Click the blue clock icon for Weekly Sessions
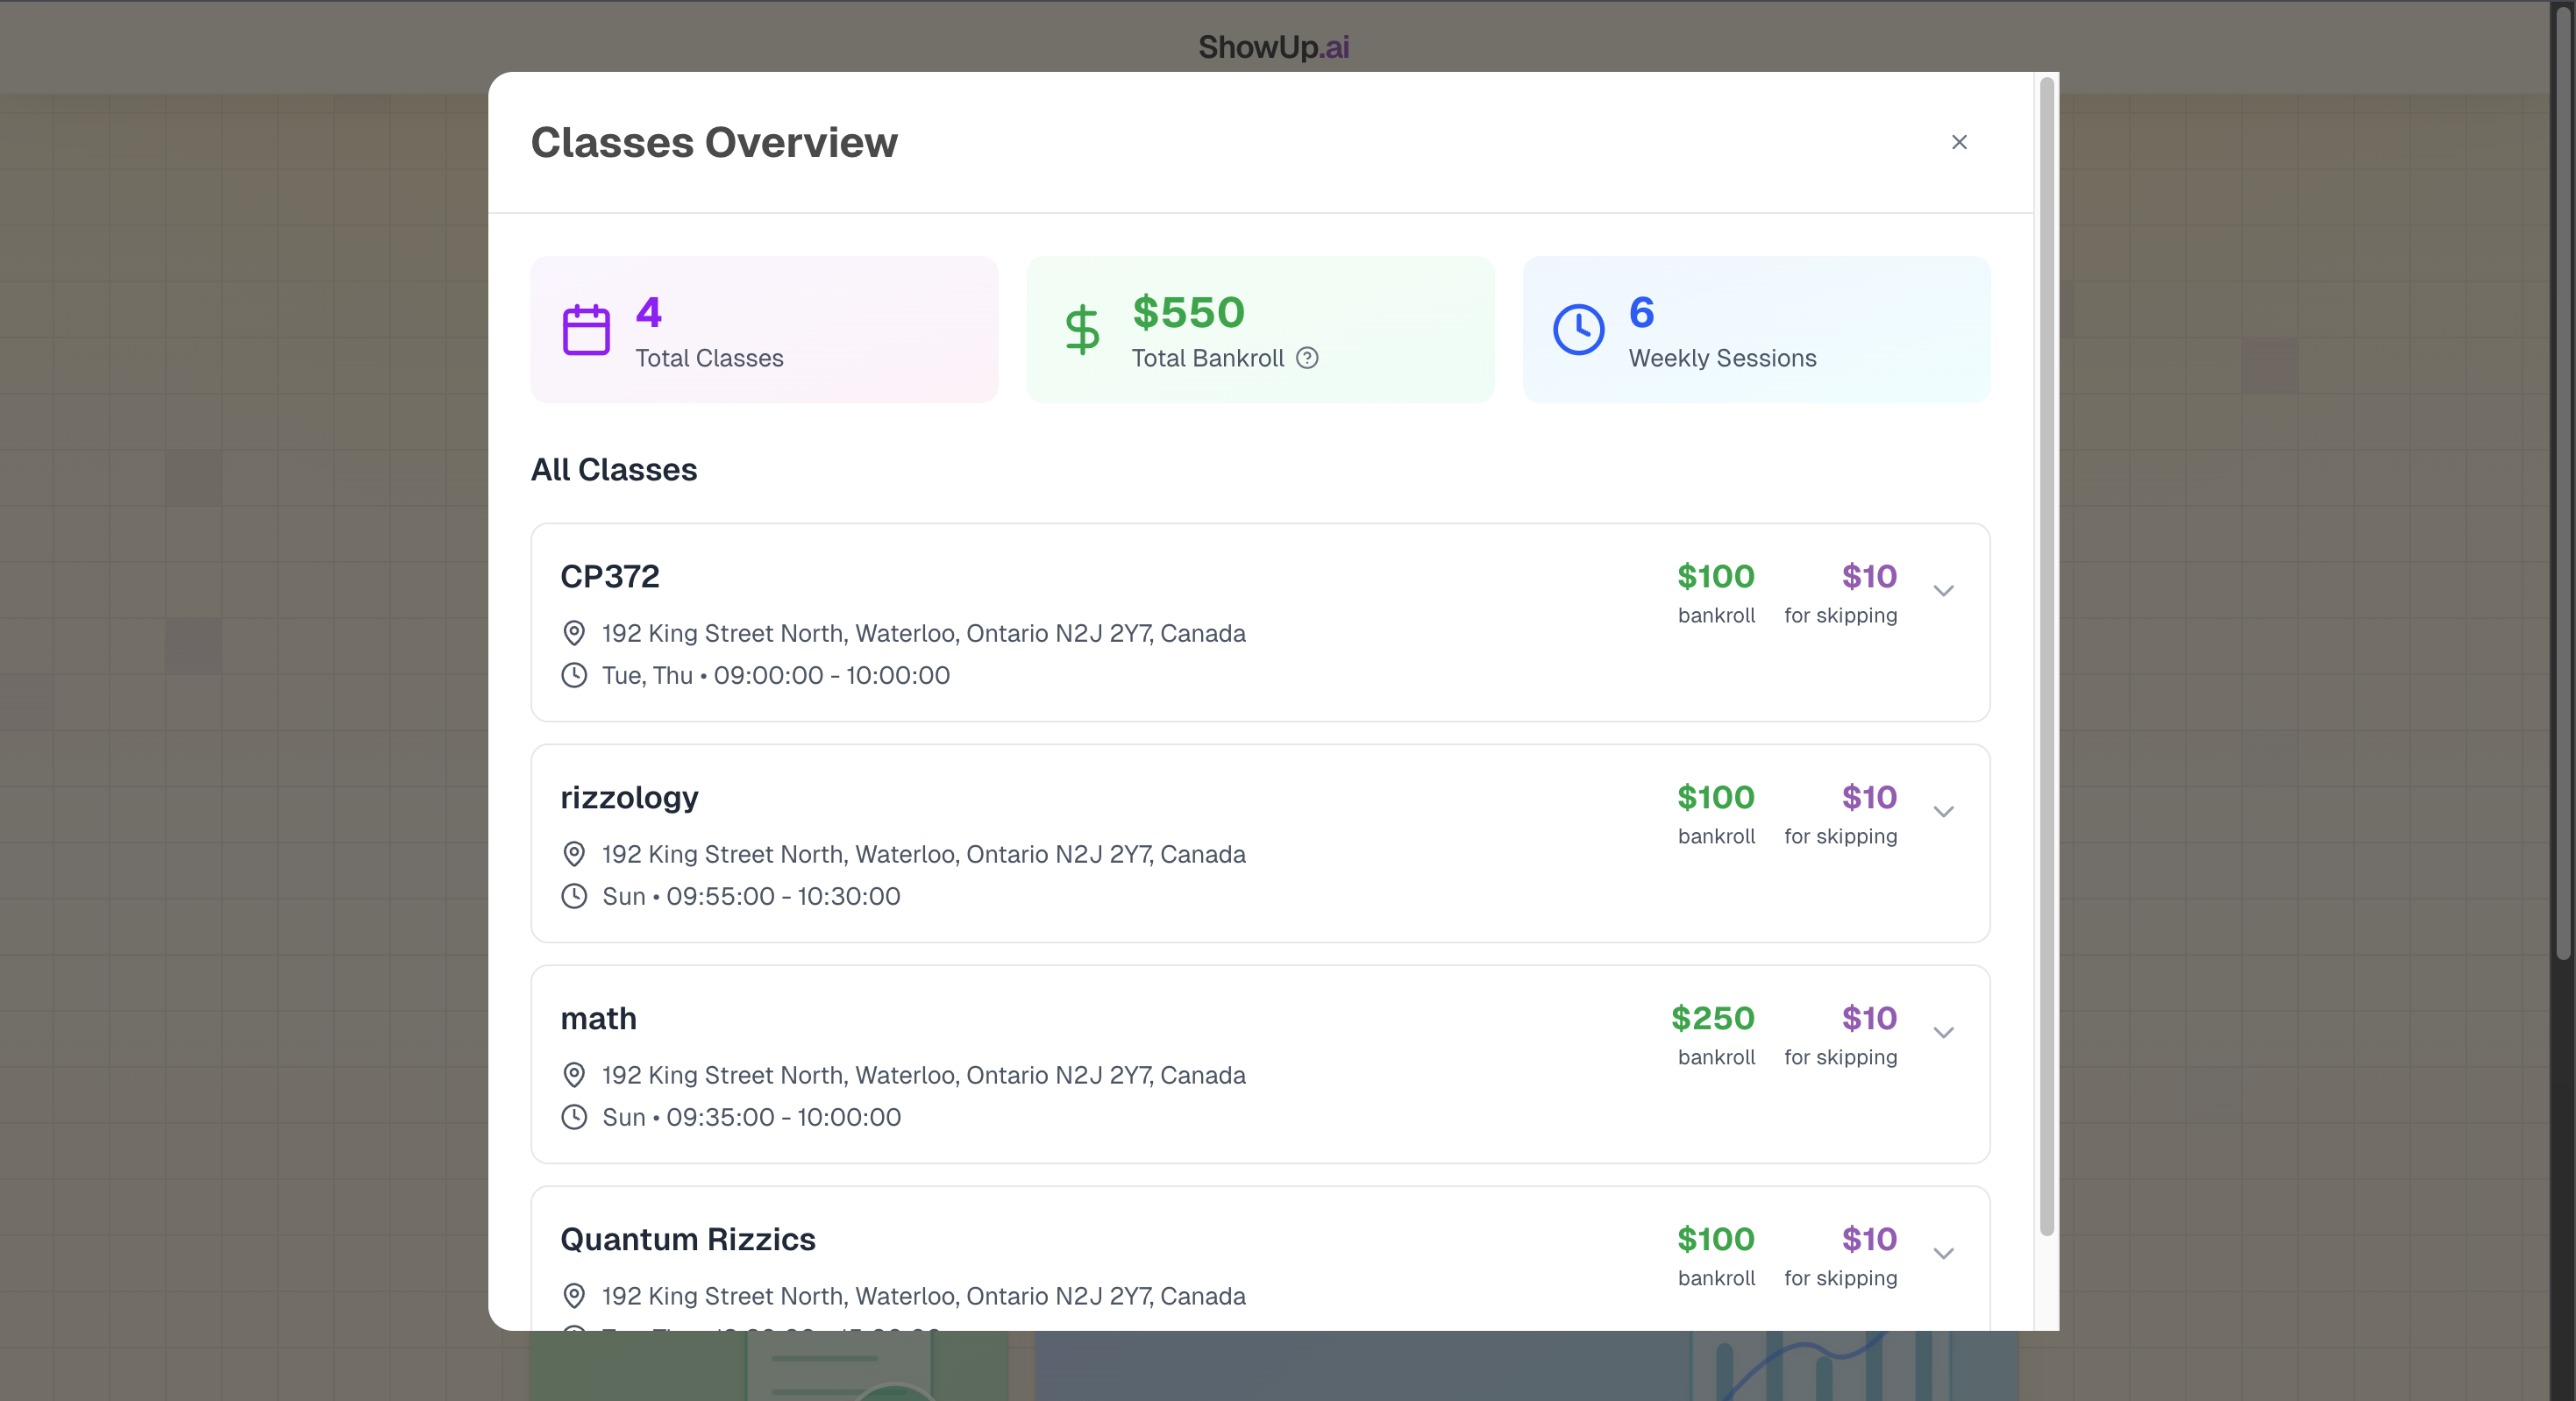The height and width of the screenshot is (1401, 2576). click(1578, 330)
